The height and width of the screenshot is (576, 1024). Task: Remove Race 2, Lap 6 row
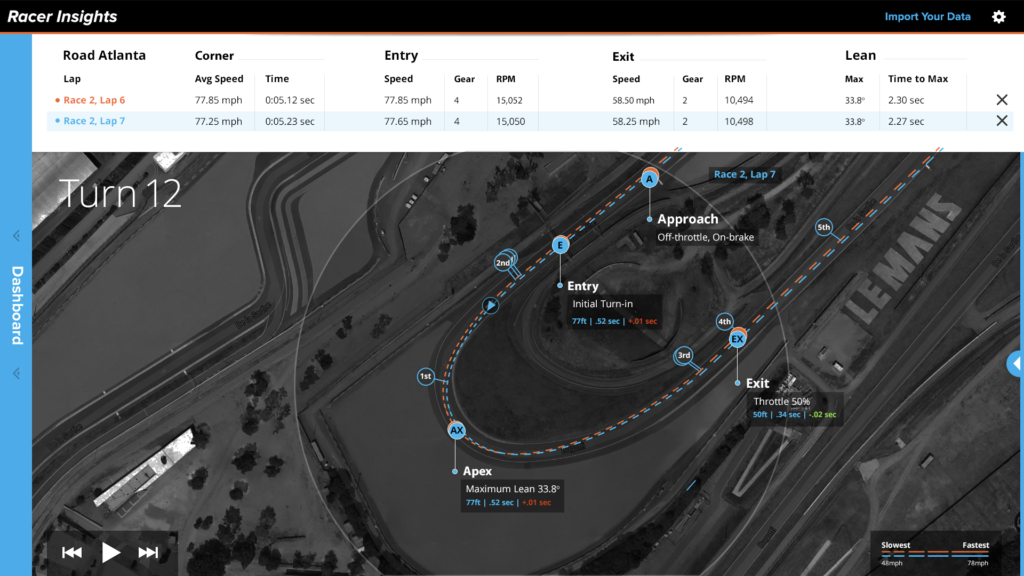pos(1001,100)
